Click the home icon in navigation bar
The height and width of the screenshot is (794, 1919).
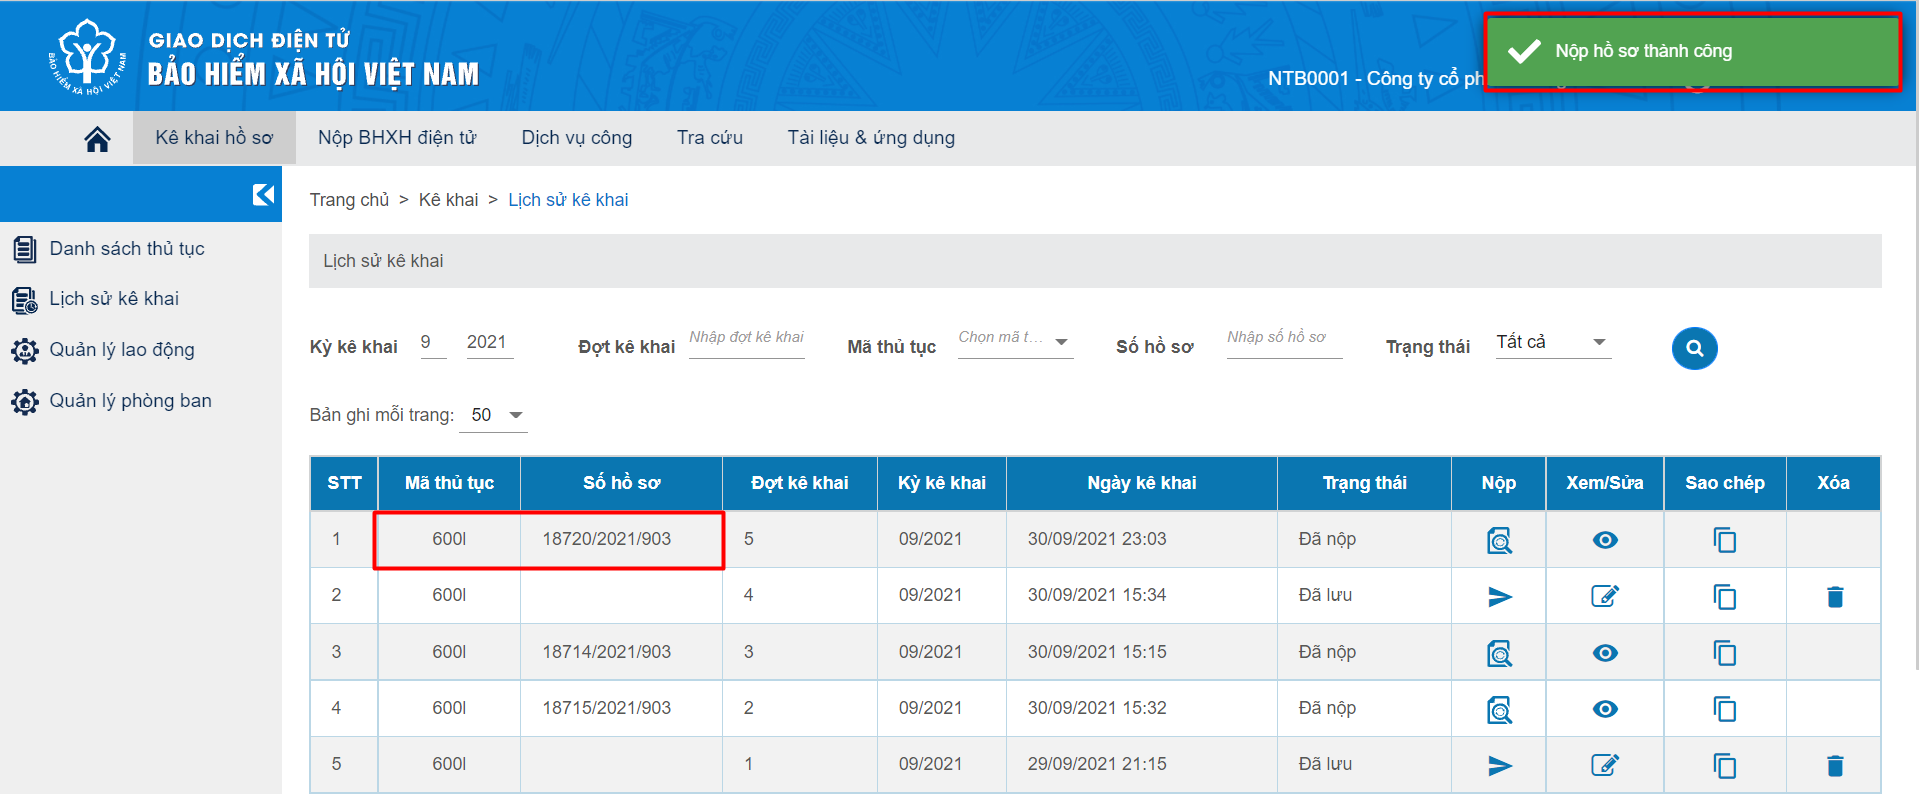[97, 139]
